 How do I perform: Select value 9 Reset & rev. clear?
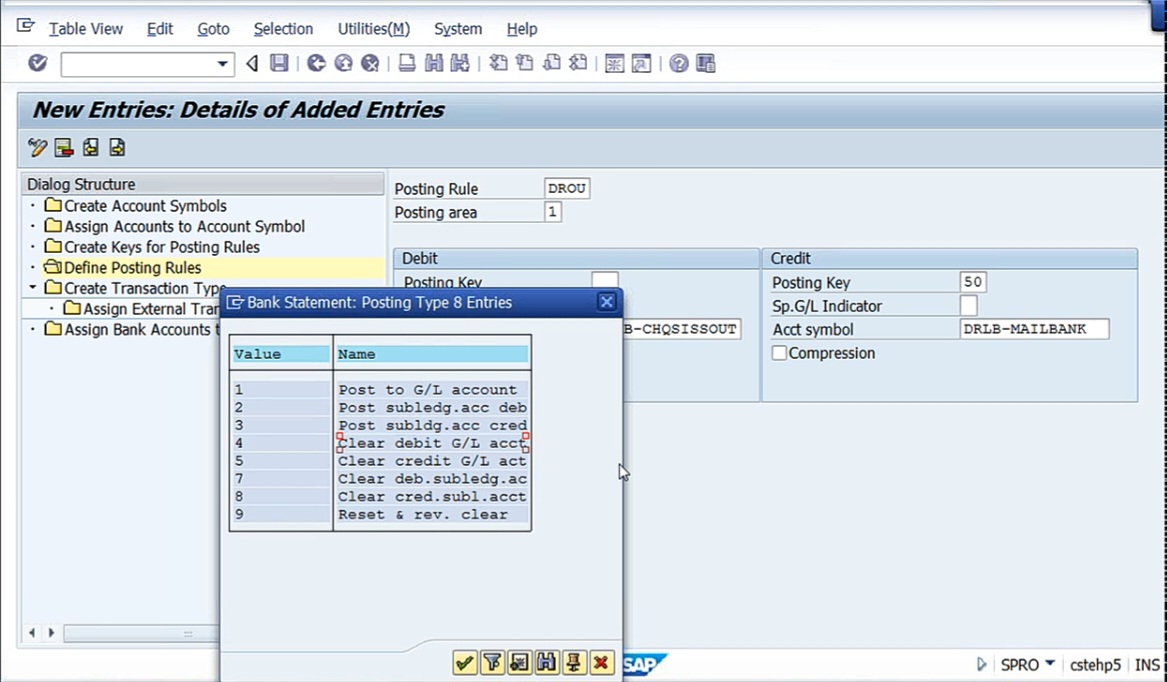[380, 514]
